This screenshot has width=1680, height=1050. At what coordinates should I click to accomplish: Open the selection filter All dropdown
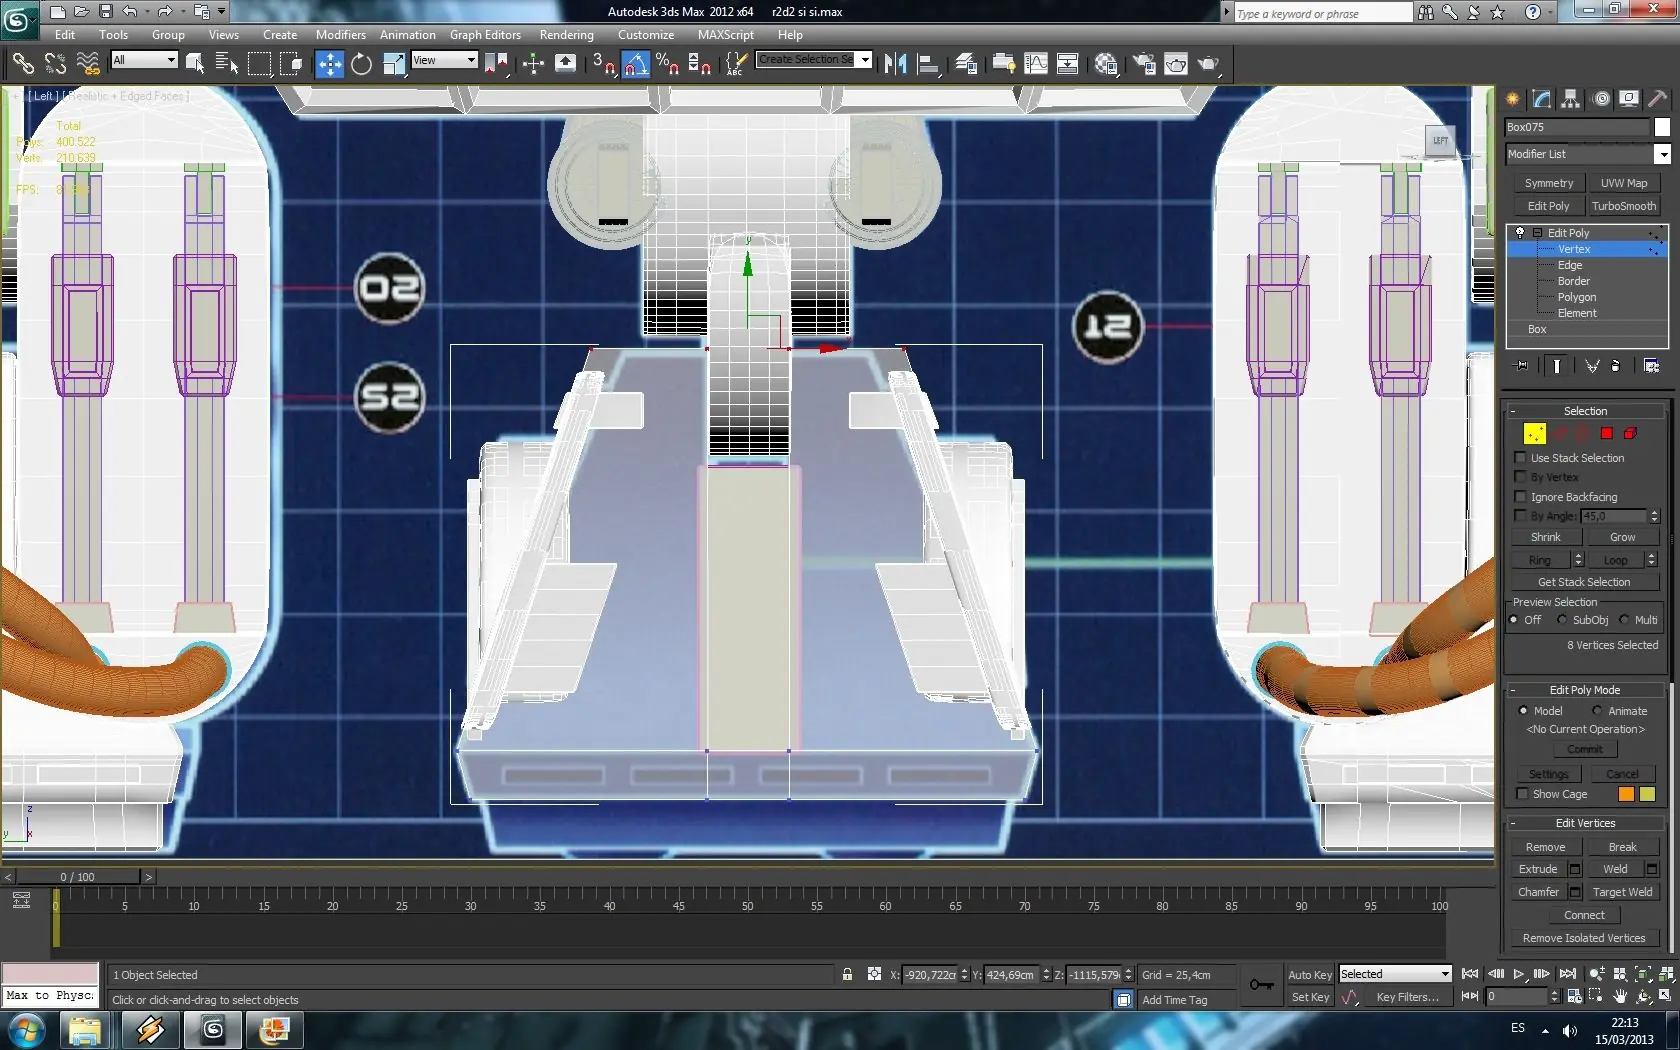(x=144, y=60)
